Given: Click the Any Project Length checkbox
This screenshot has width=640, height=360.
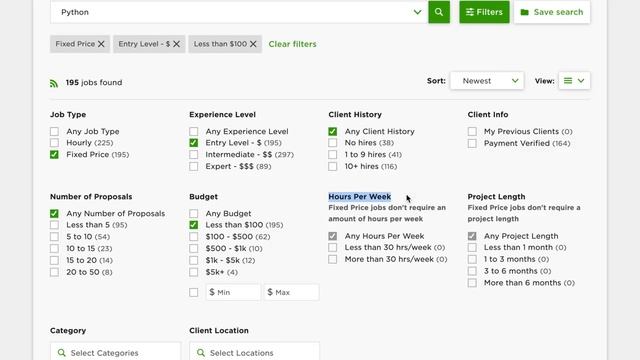Looking at the screenshot, I should tap(472, 236).
